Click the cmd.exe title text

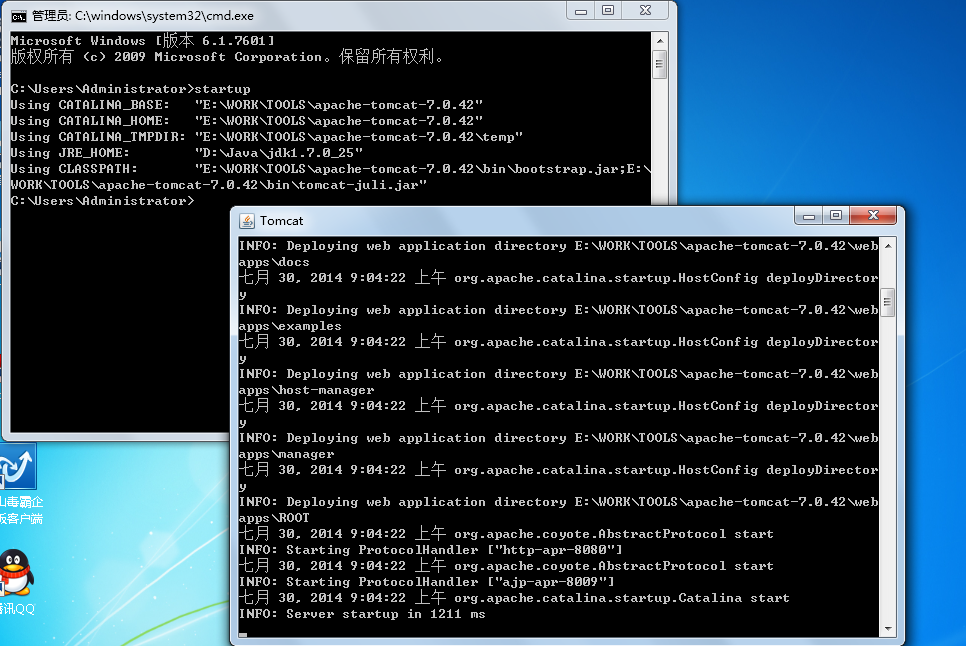coord(142,16)
